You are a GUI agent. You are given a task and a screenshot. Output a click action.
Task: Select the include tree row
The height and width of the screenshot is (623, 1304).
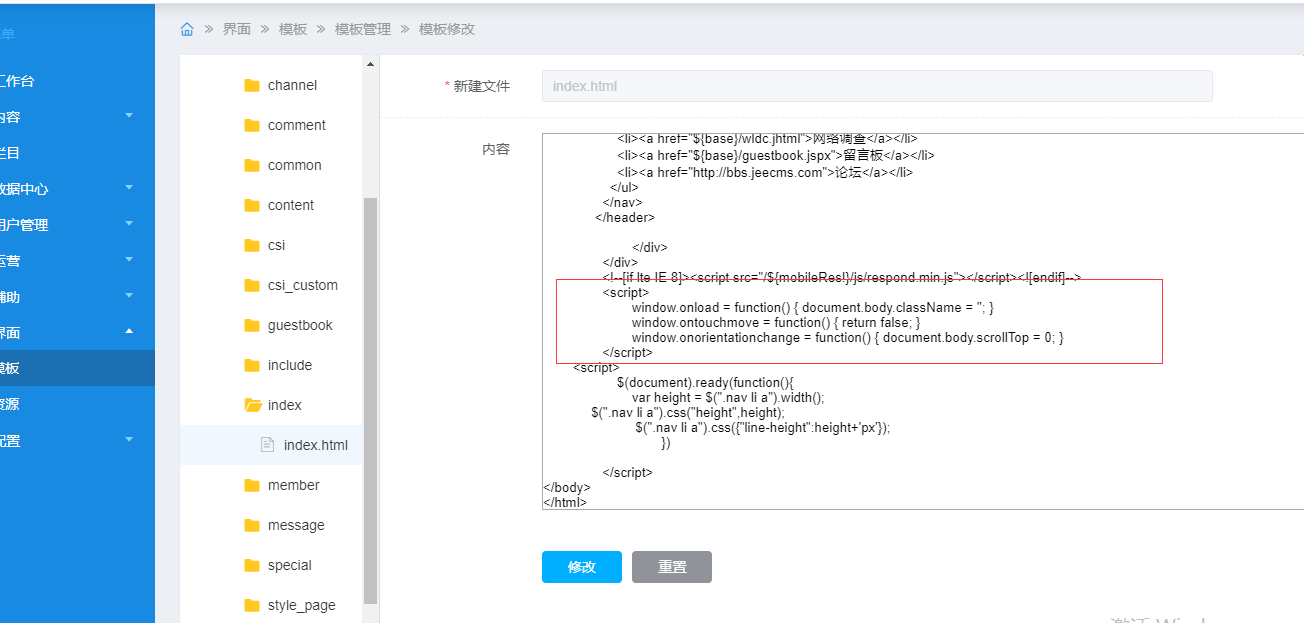pos(271,365)
